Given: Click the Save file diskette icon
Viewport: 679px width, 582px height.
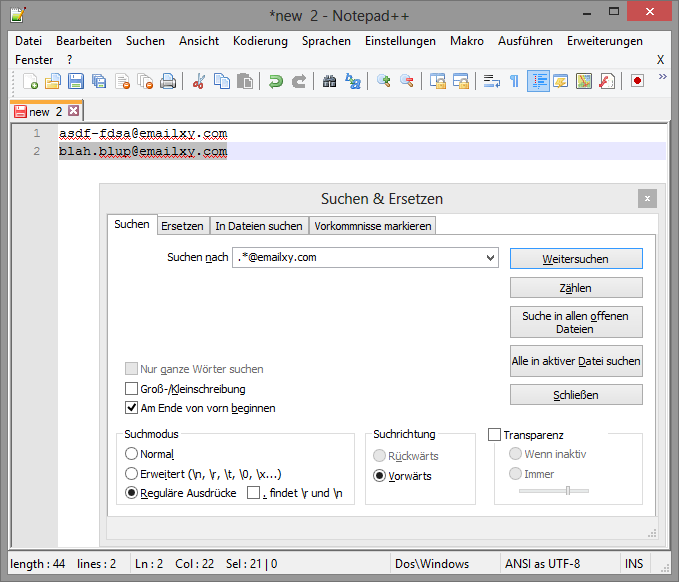Looking at the screenshot, I should (76, 81).
